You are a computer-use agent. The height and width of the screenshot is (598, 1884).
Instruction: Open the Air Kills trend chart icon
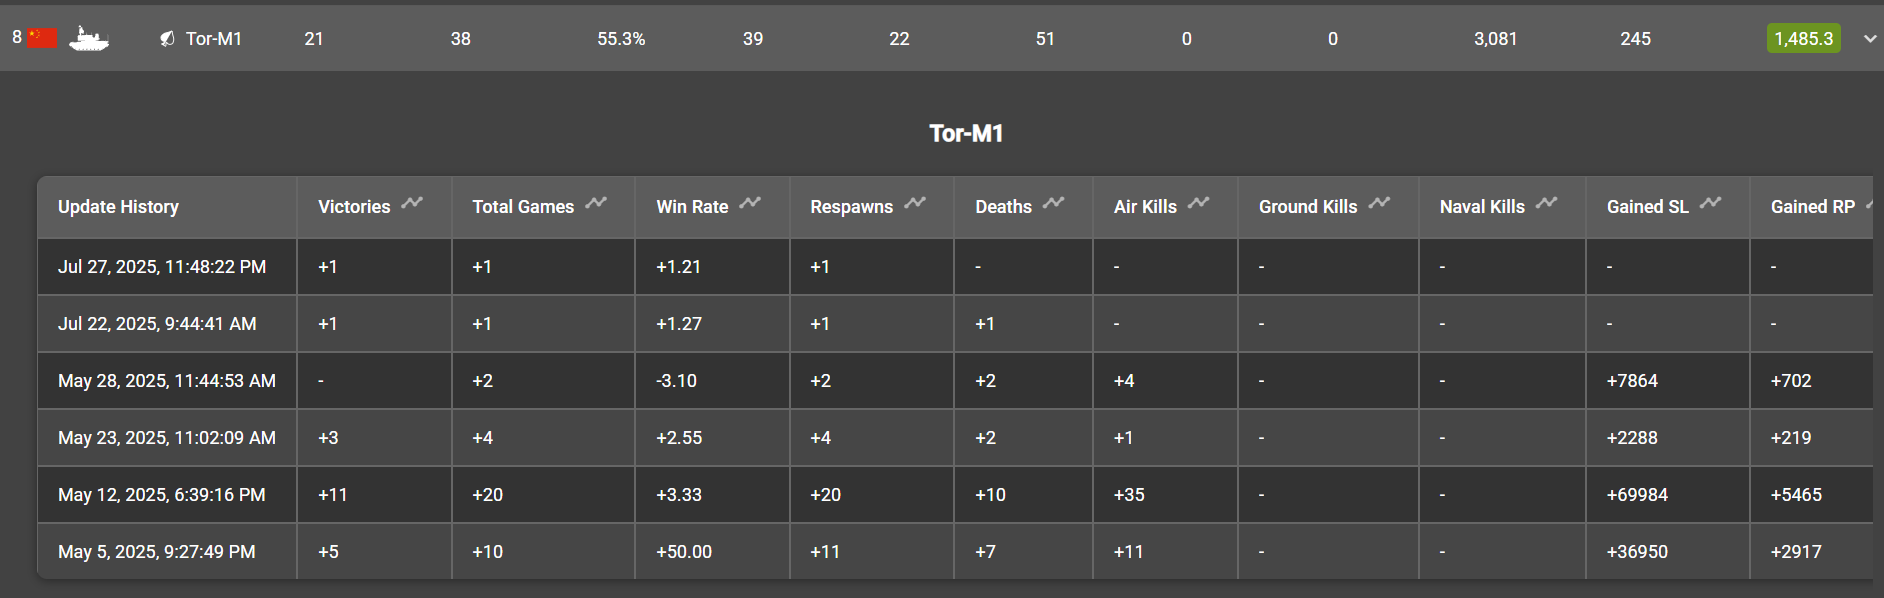[1199, 203]
